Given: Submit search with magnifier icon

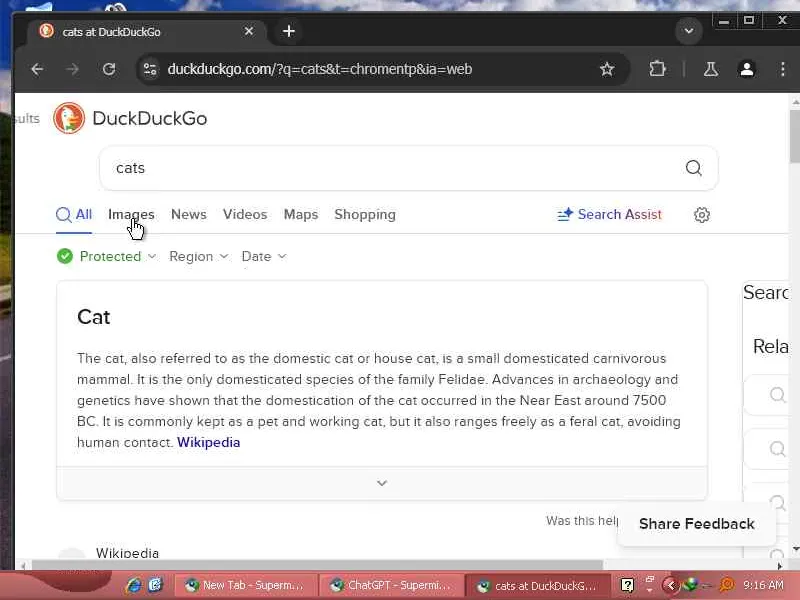Looking at the screenshot, I should point(693,168).
